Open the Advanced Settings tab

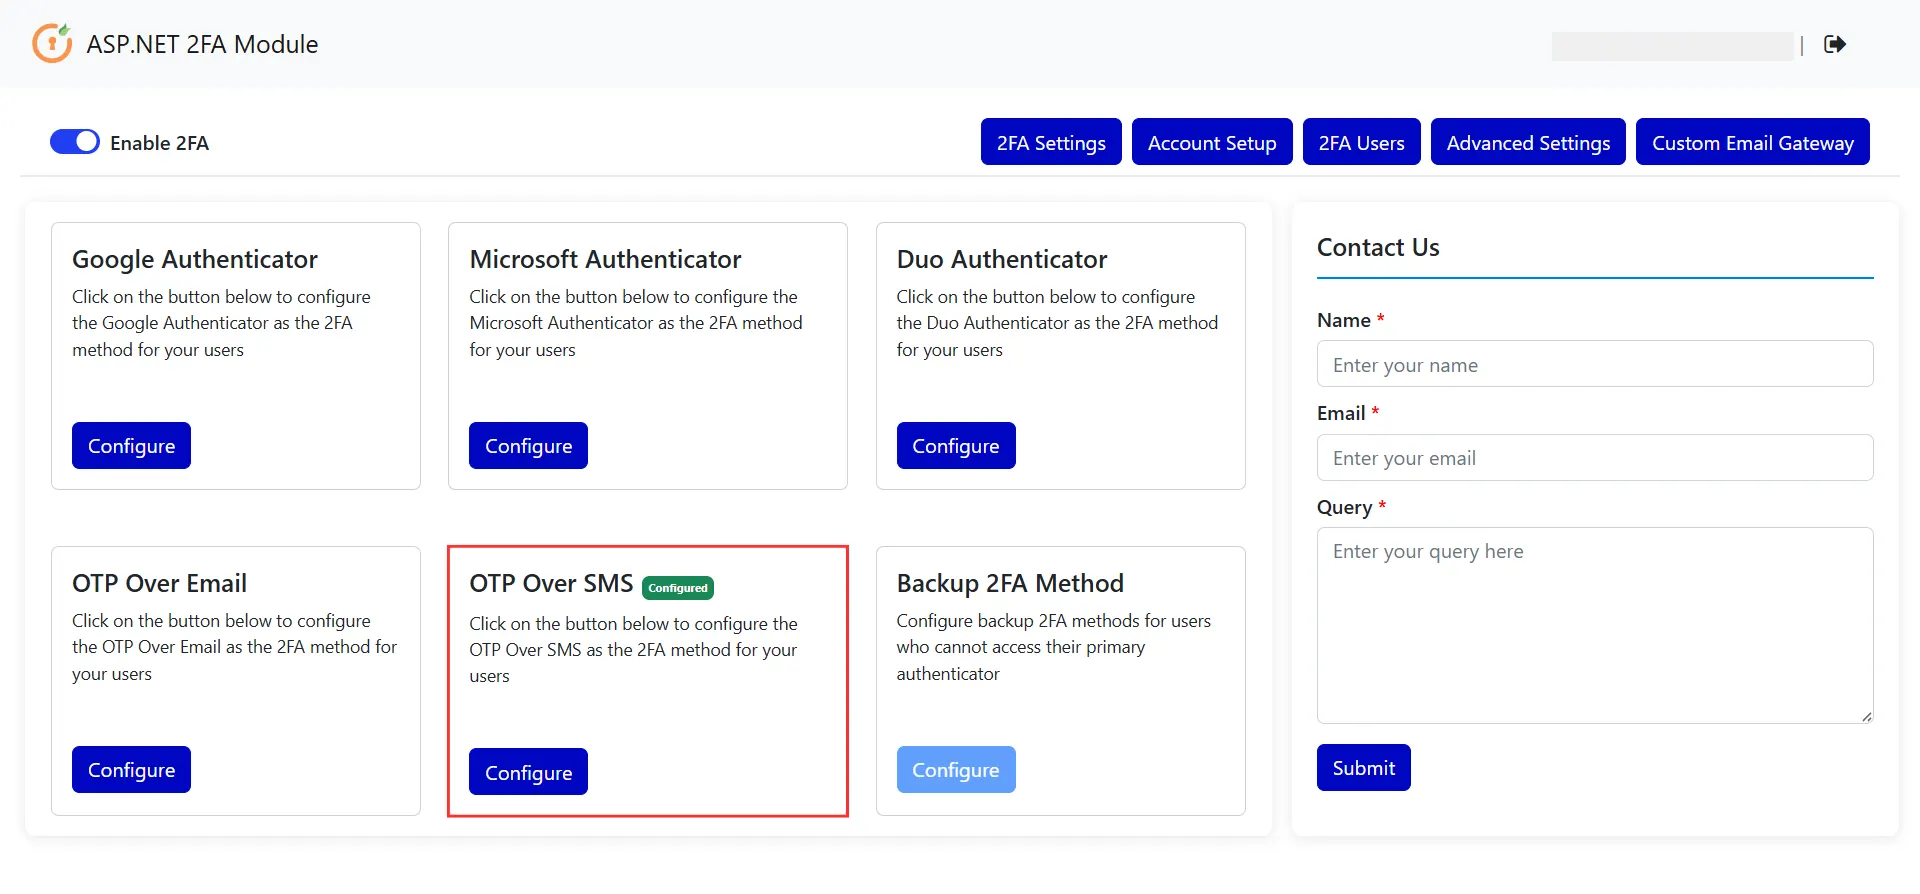[1528, 142]
